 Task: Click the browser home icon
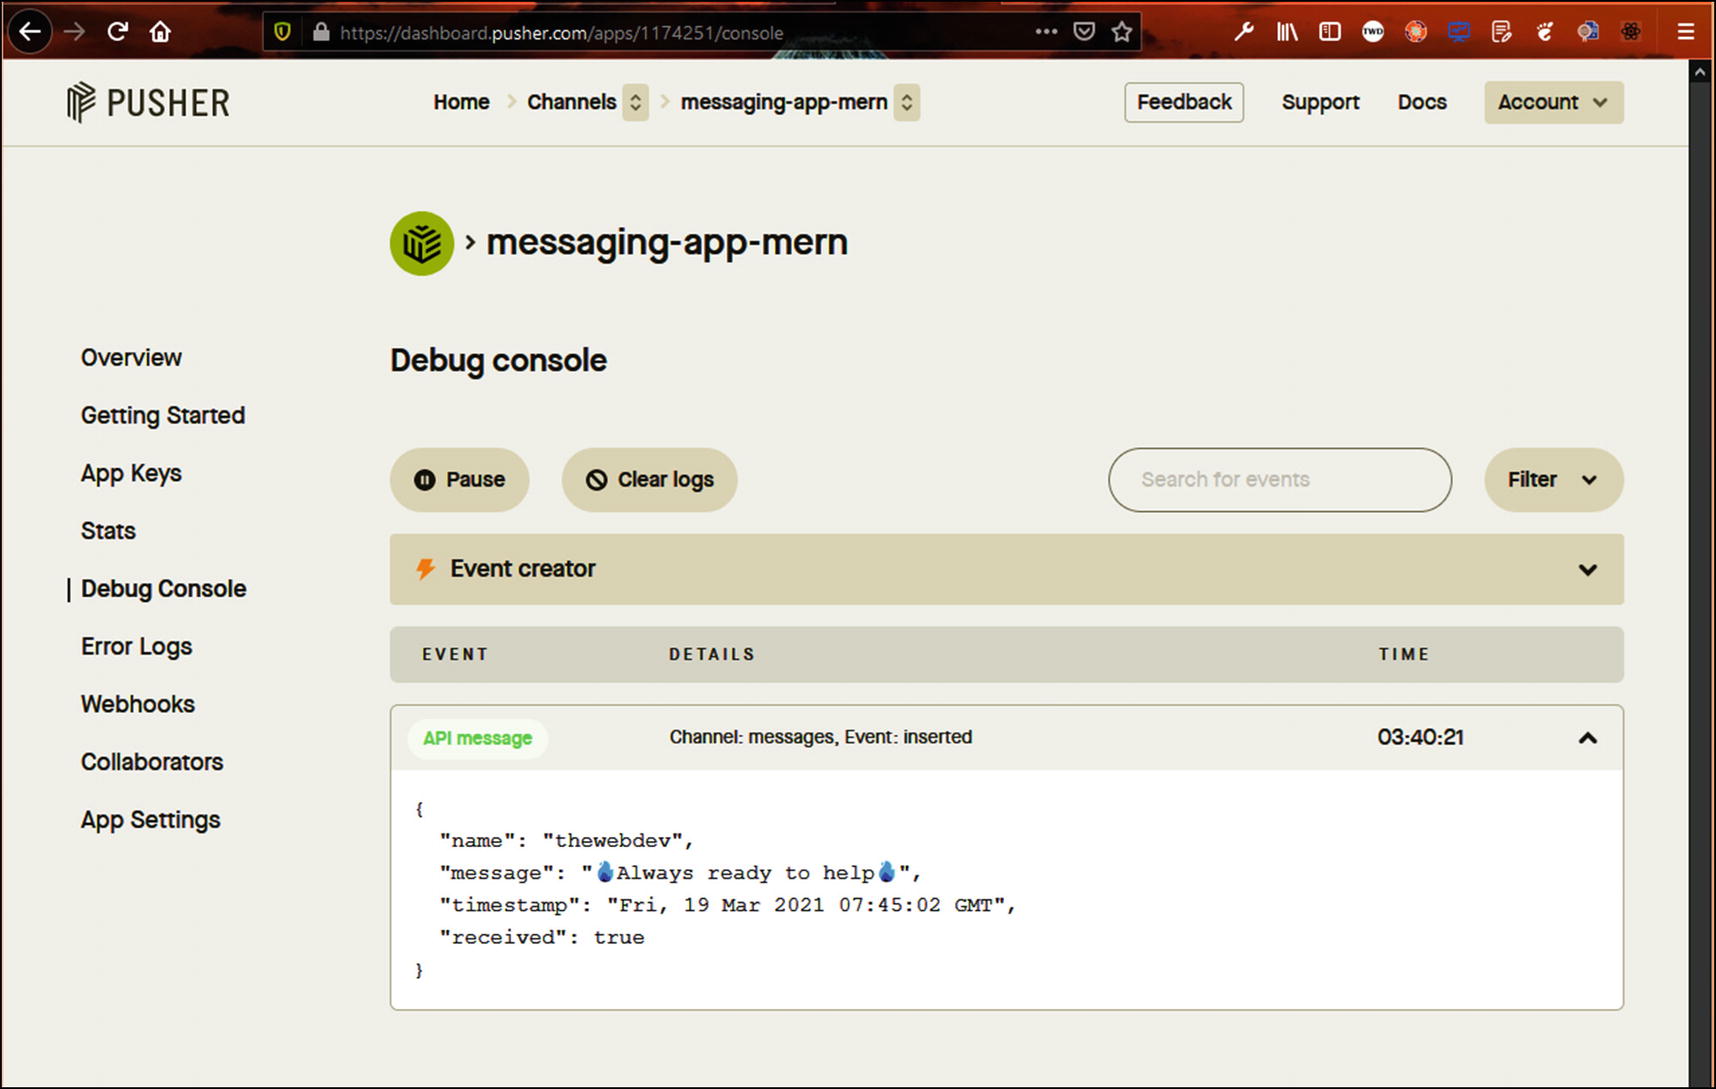[x=160, y=32]
